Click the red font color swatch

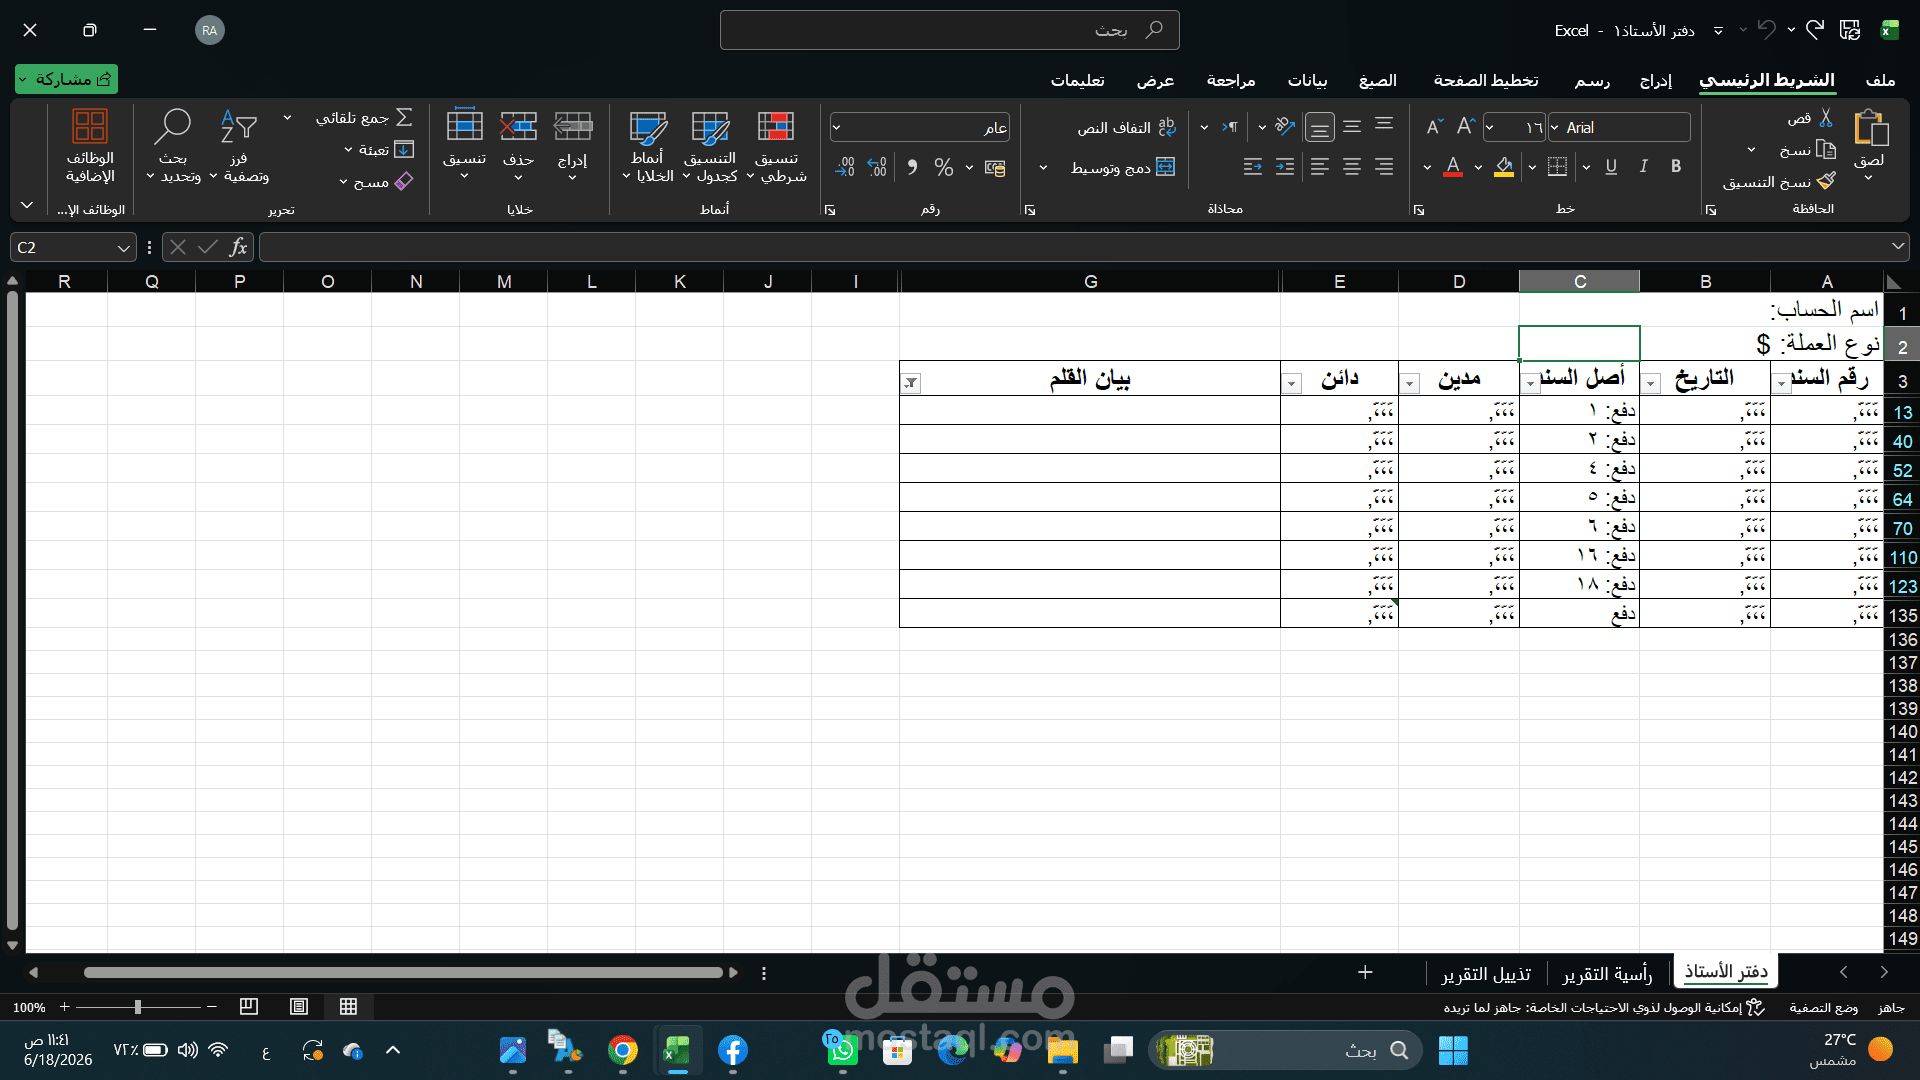1453,167
